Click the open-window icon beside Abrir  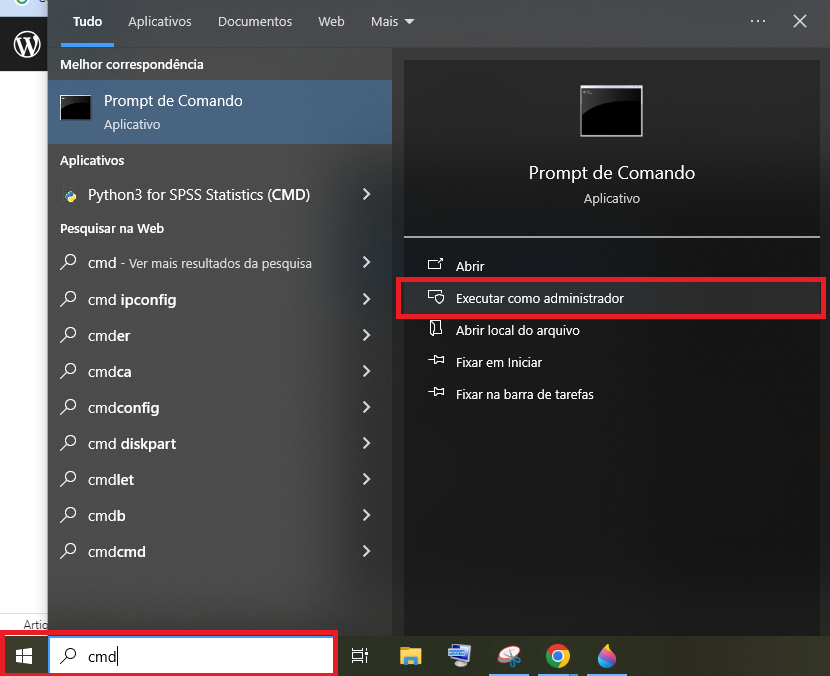click(x=436, y=264)
